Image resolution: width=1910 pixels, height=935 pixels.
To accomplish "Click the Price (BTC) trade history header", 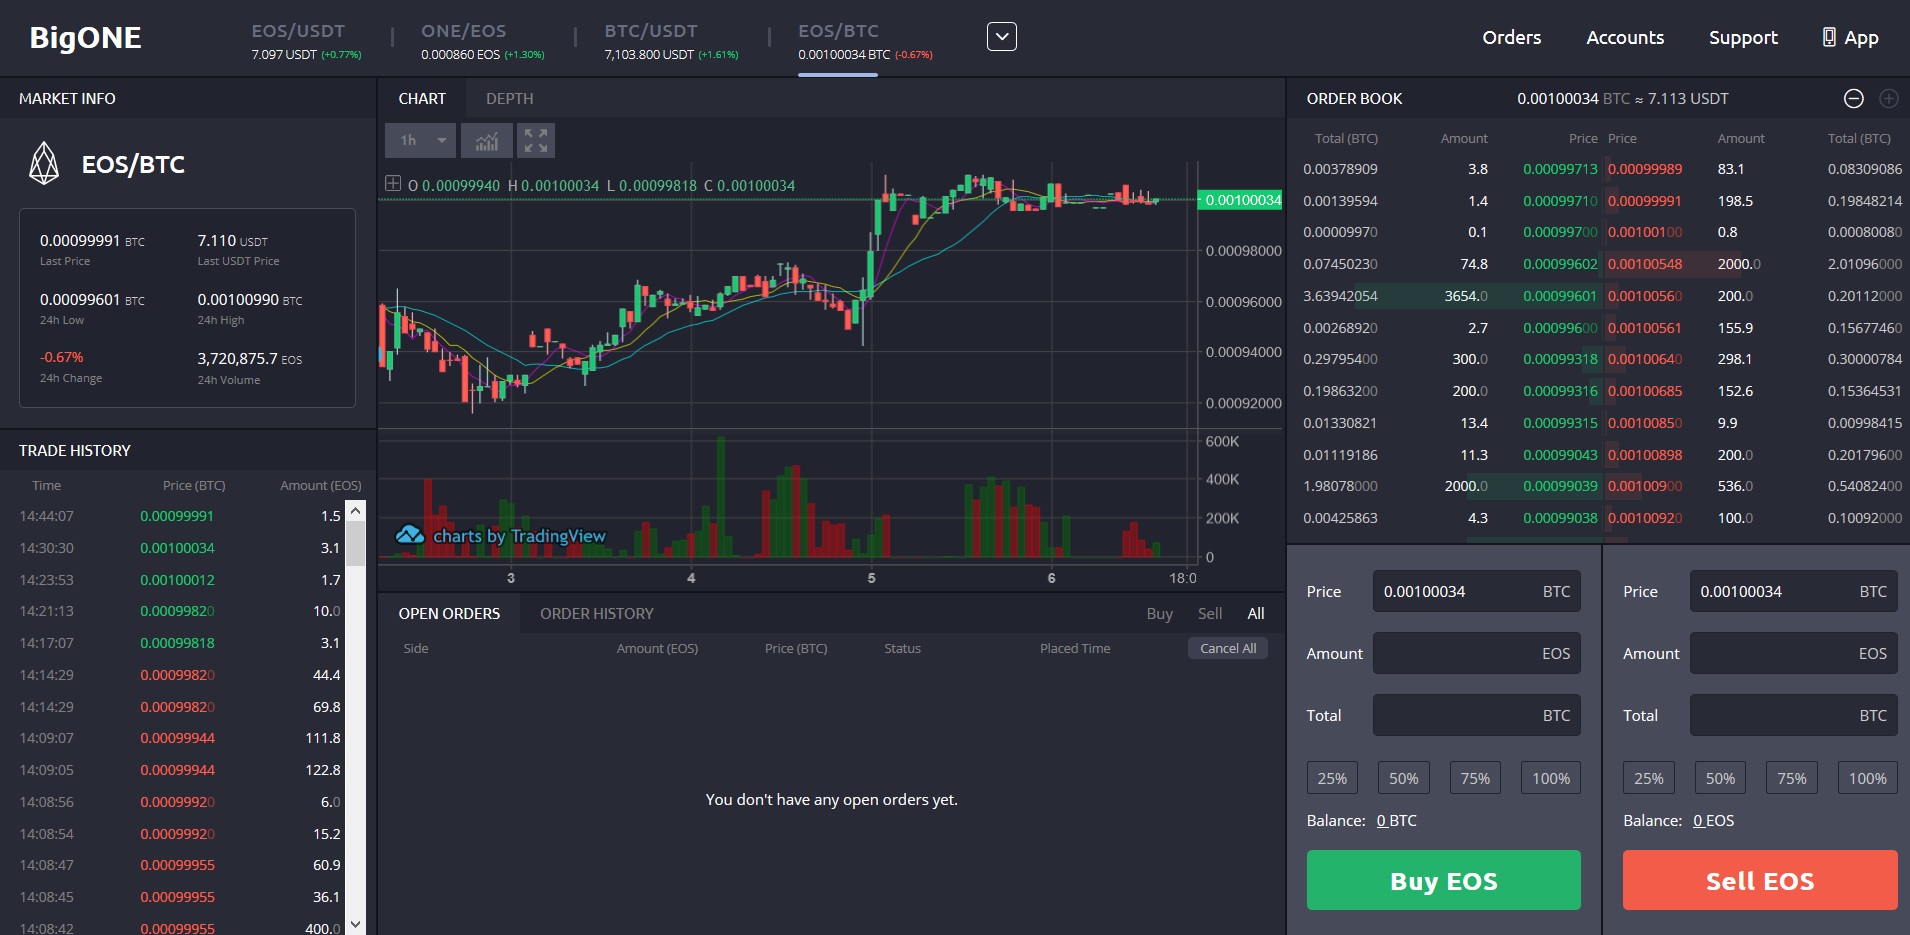I will coord(194,485).
